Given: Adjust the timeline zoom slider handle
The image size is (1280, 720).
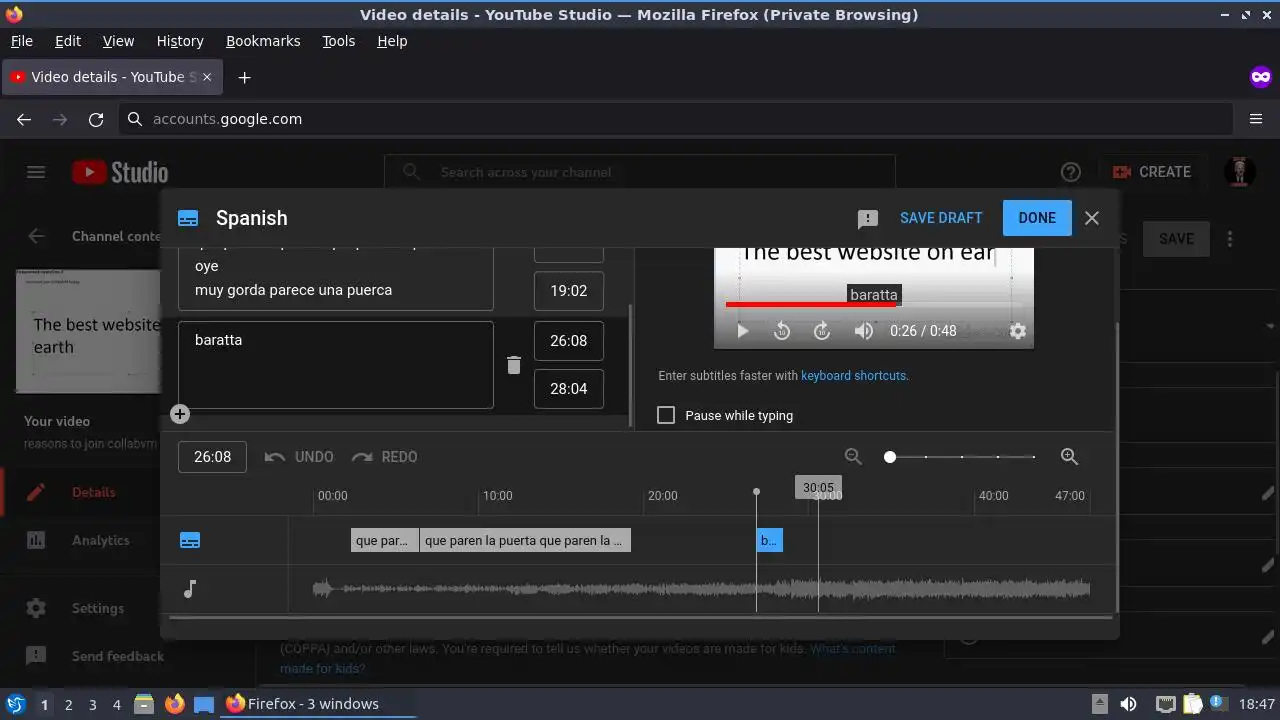Looking at the screenshot, I should [x=890, y=457].
